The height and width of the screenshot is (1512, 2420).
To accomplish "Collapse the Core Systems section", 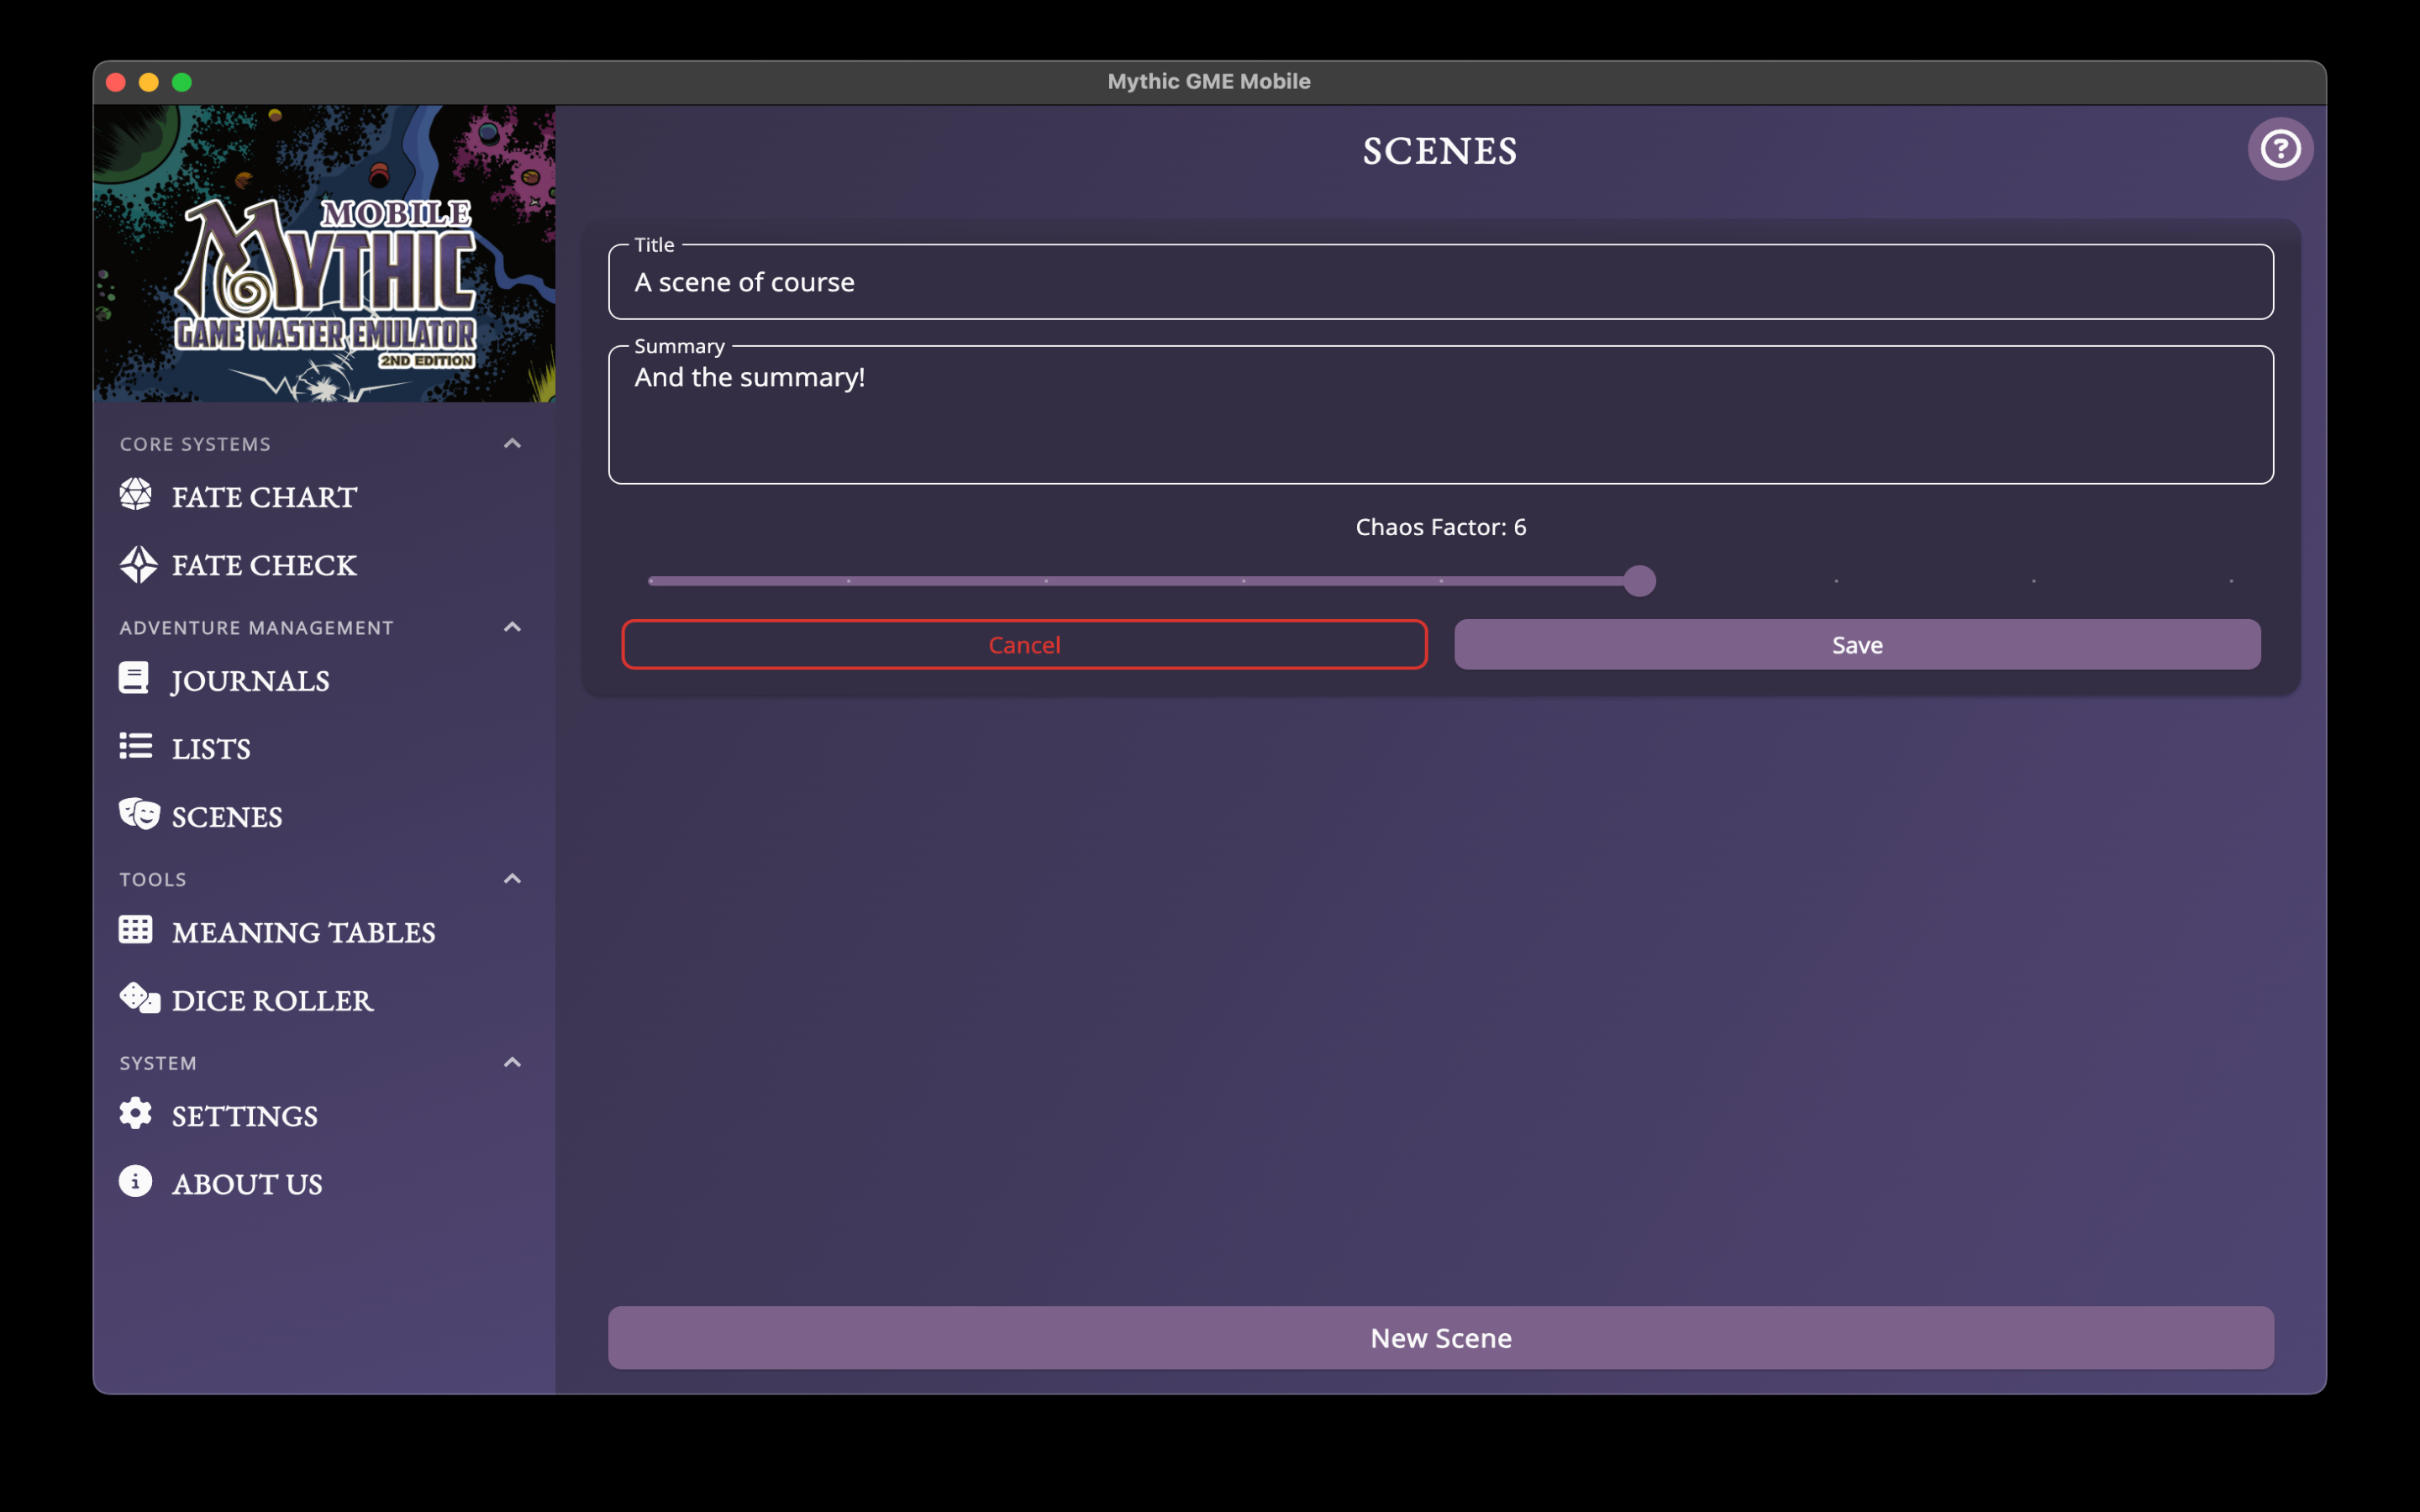I will 512,443.
